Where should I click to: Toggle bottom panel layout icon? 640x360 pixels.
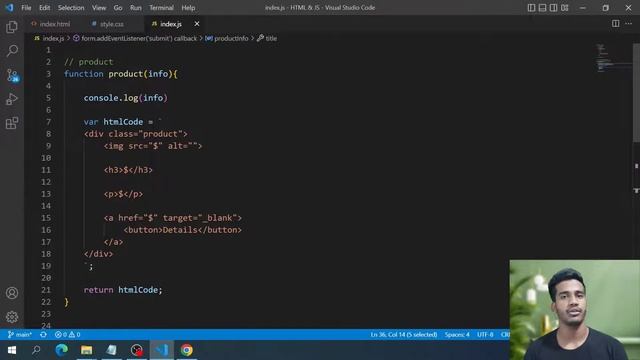pyautogui.click(x=542, y=7)
